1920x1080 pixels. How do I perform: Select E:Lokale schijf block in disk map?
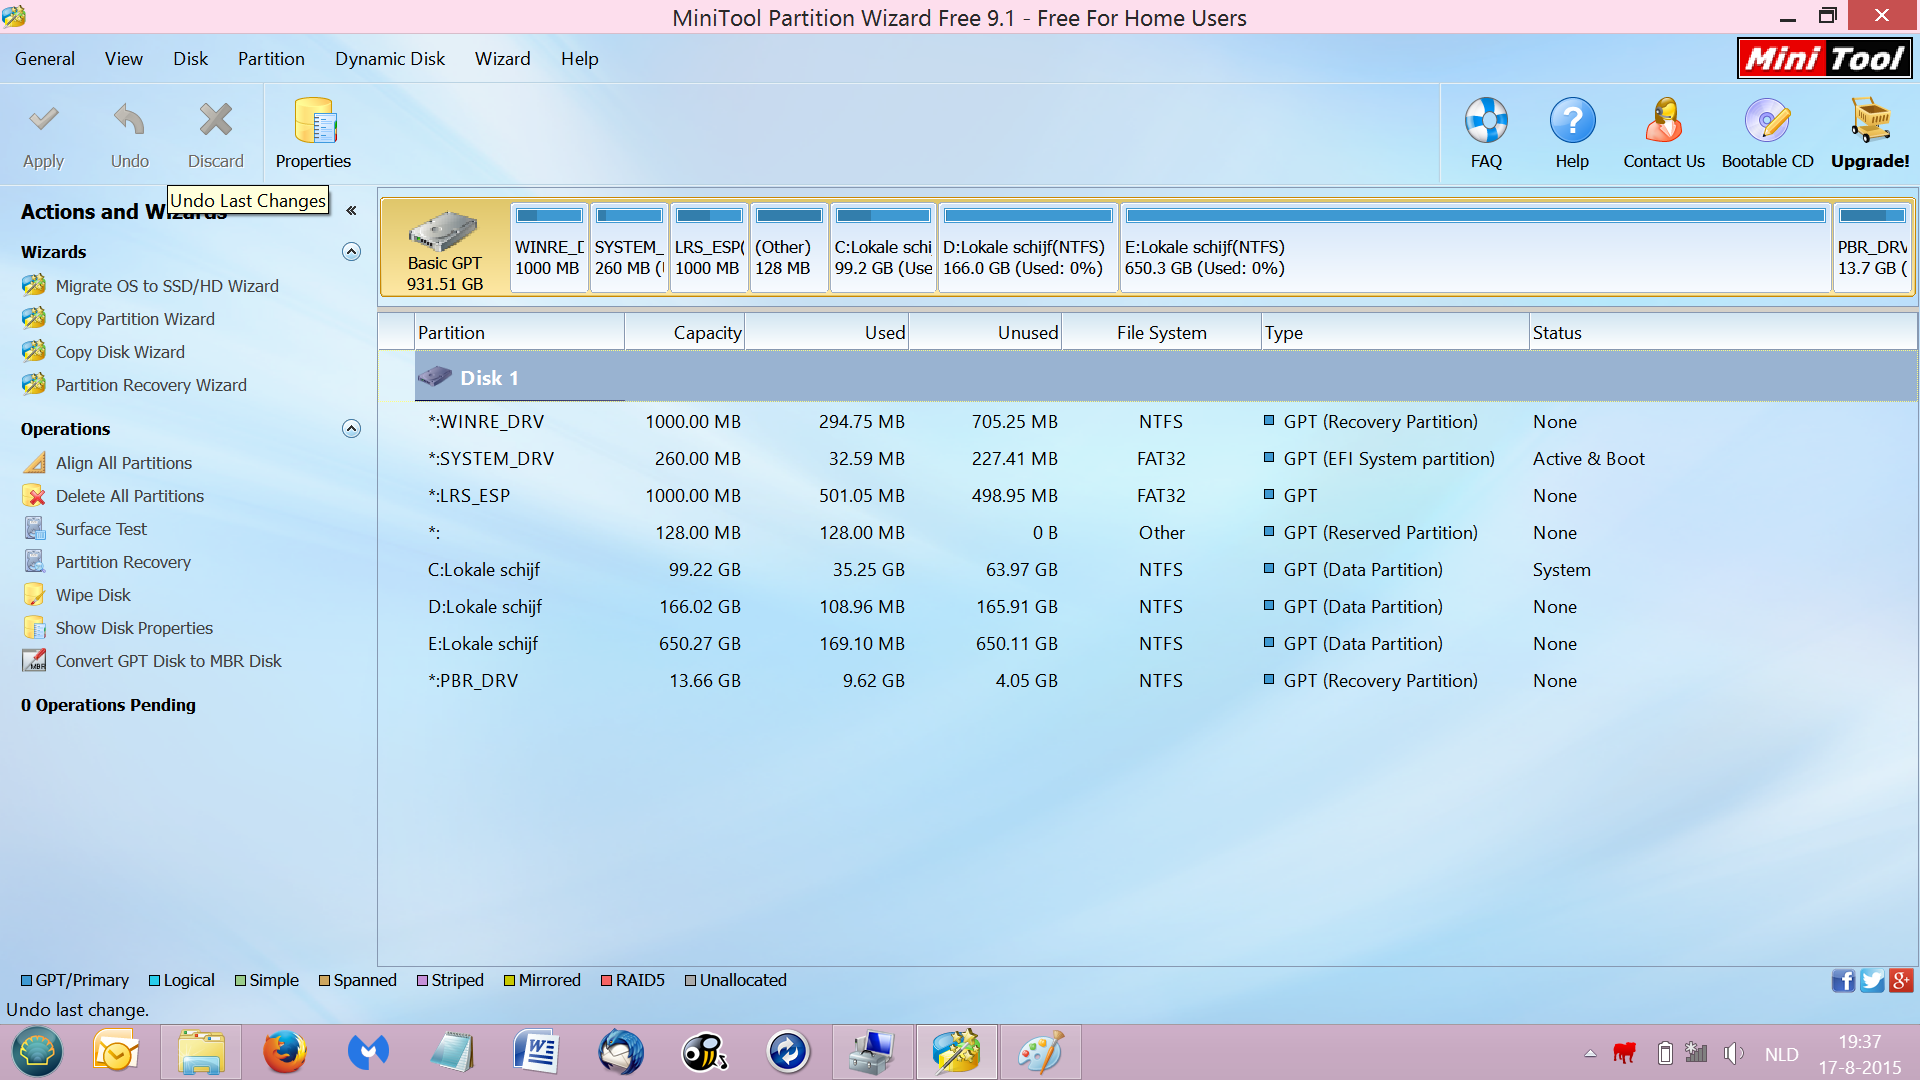[x=1475, y=247]
